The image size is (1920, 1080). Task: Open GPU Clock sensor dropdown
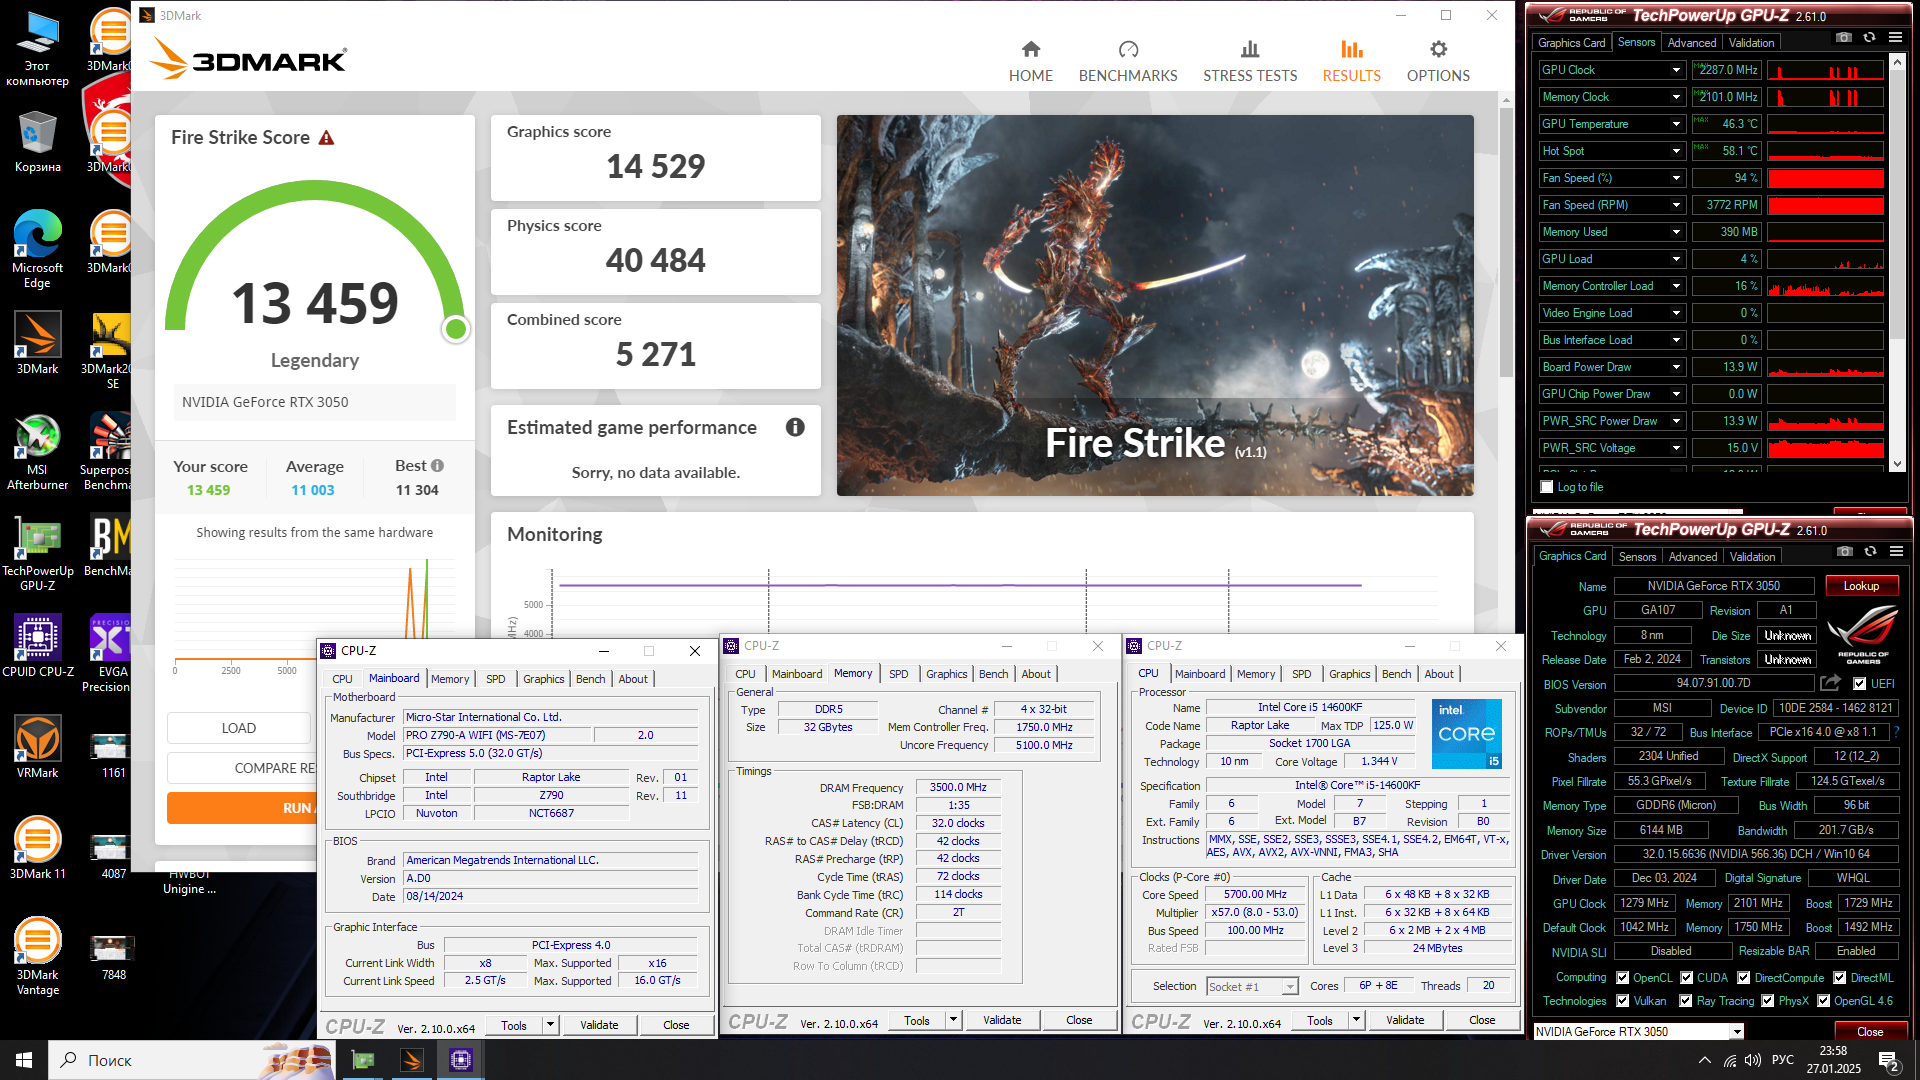pyautogui.click(x=1676, y=70)
